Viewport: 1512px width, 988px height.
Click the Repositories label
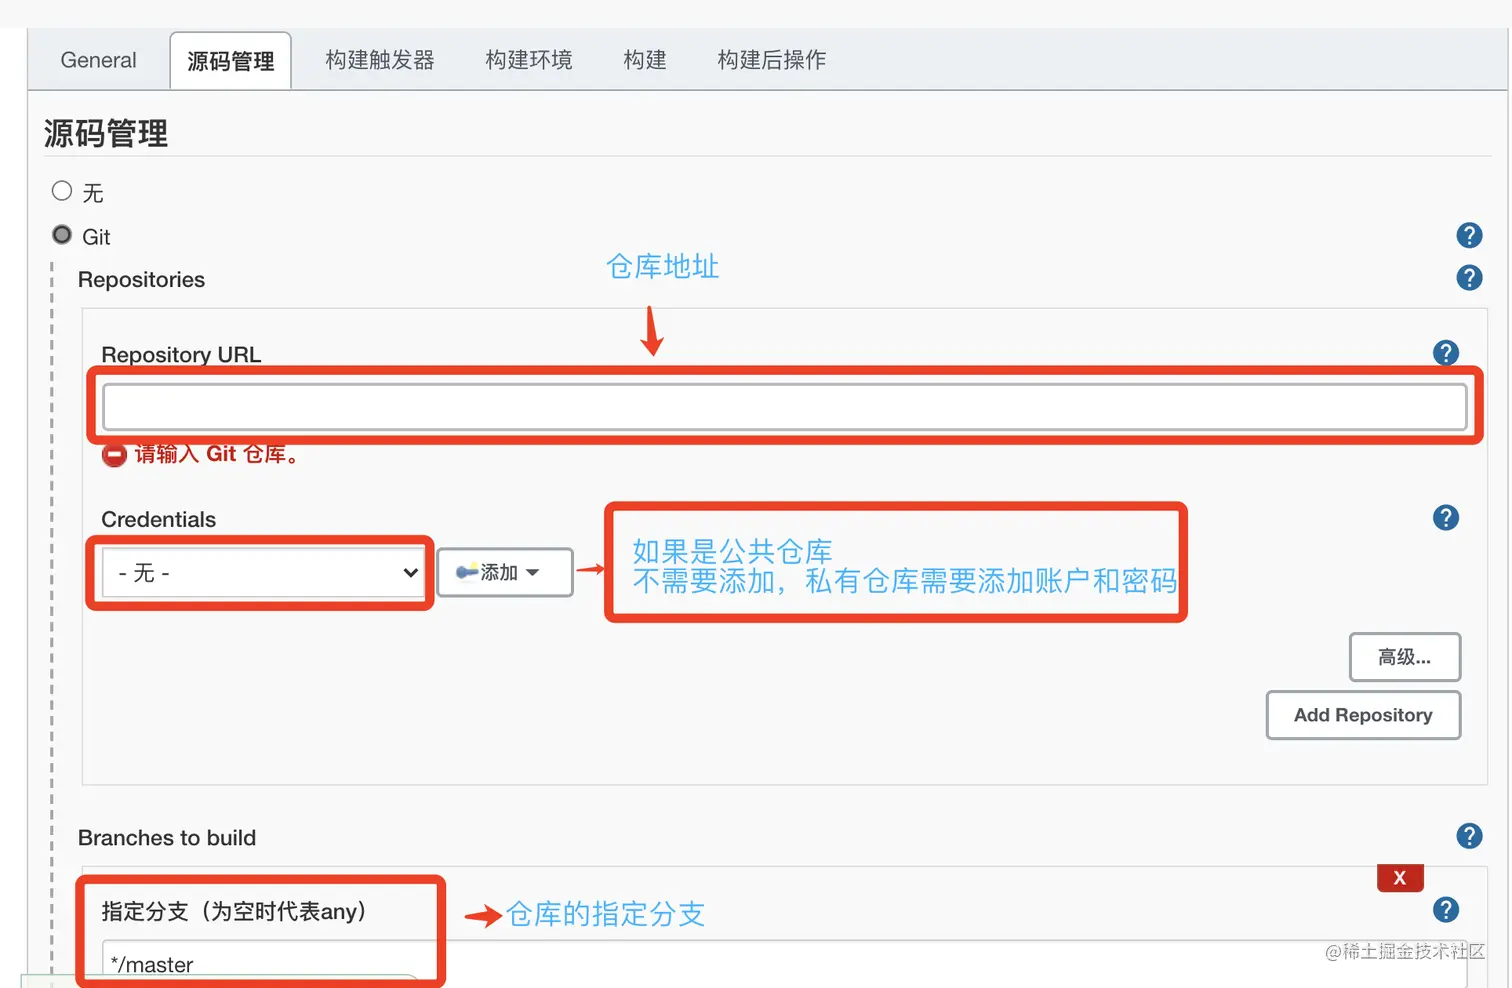click(x=141, y=279)
